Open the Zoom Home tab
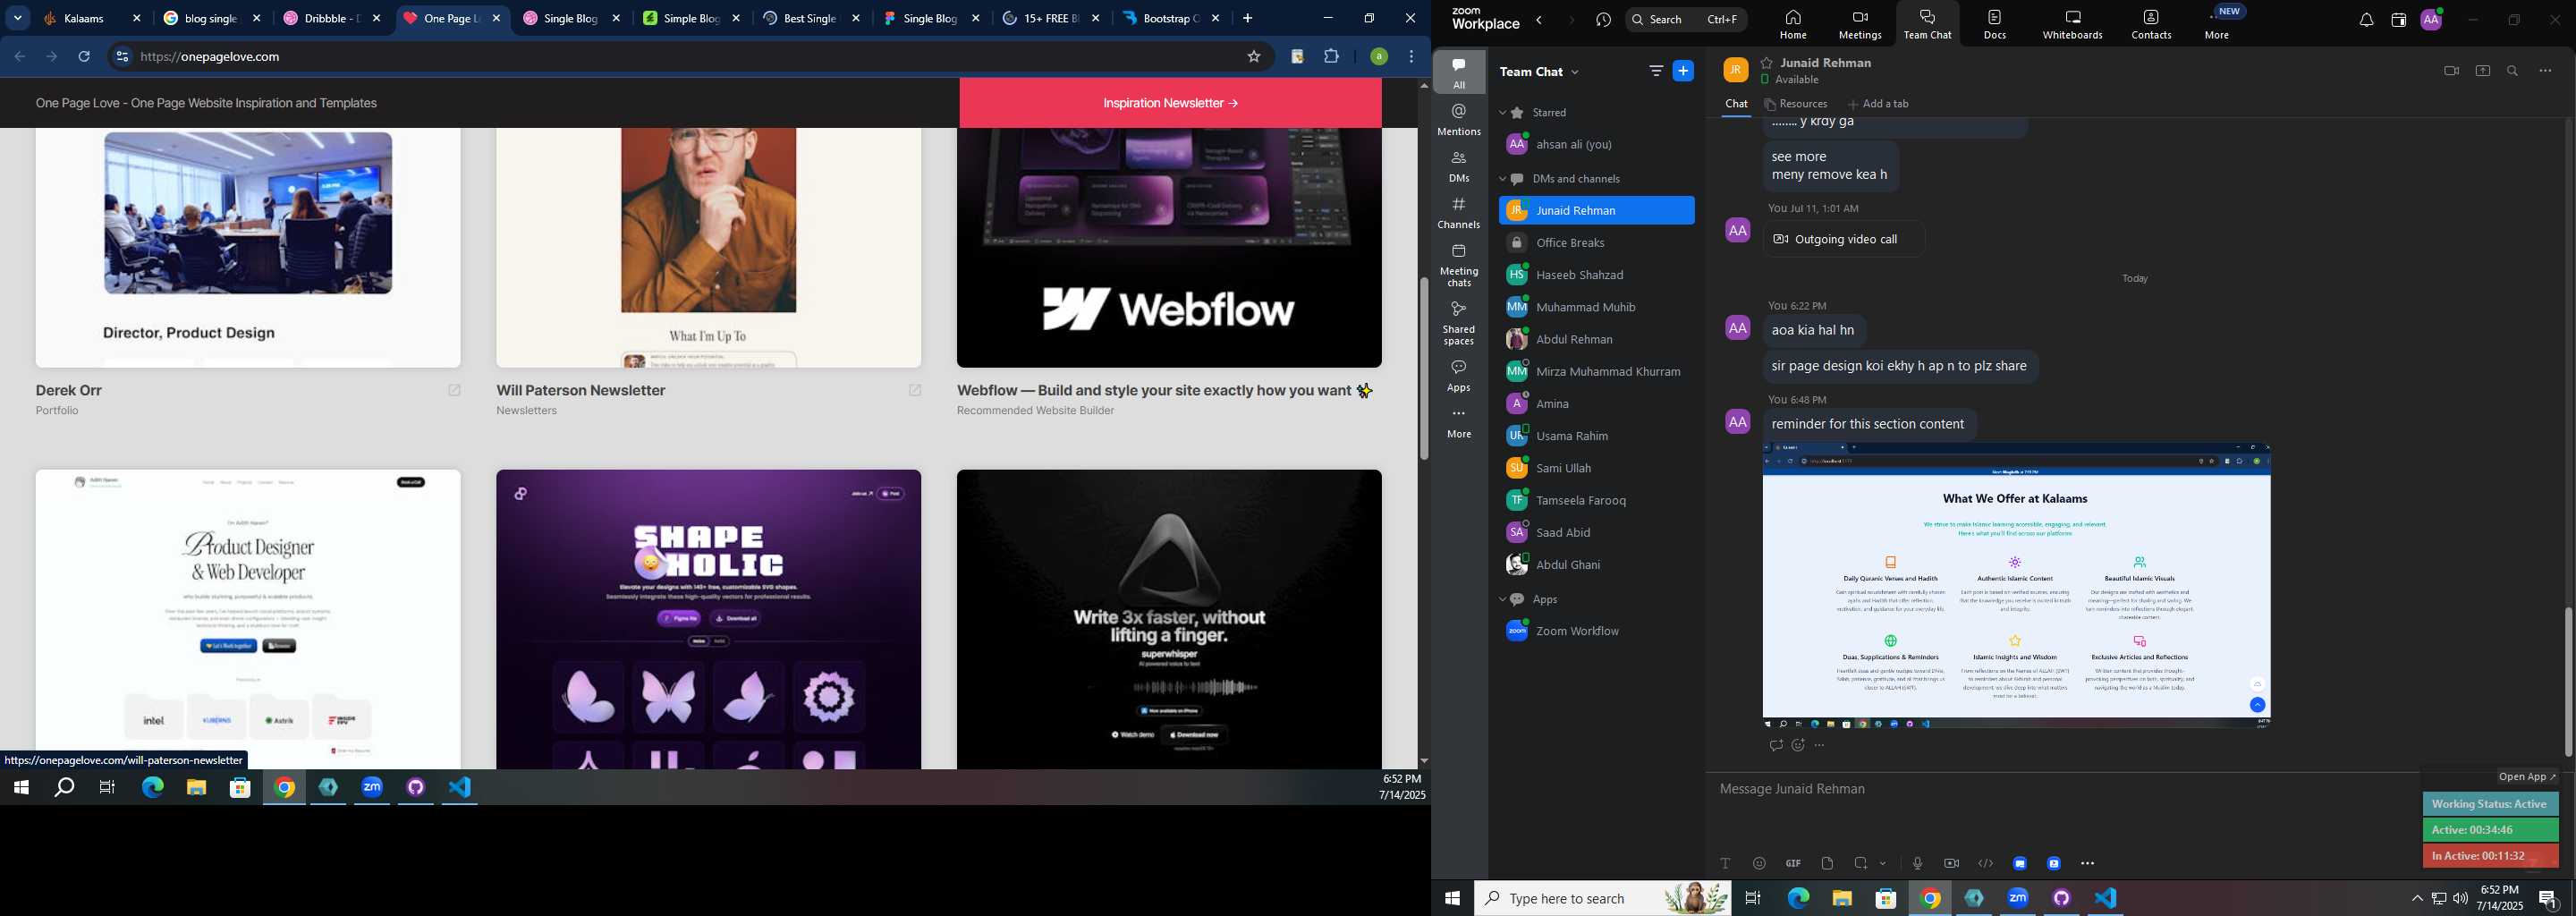 click(1792, 25)
